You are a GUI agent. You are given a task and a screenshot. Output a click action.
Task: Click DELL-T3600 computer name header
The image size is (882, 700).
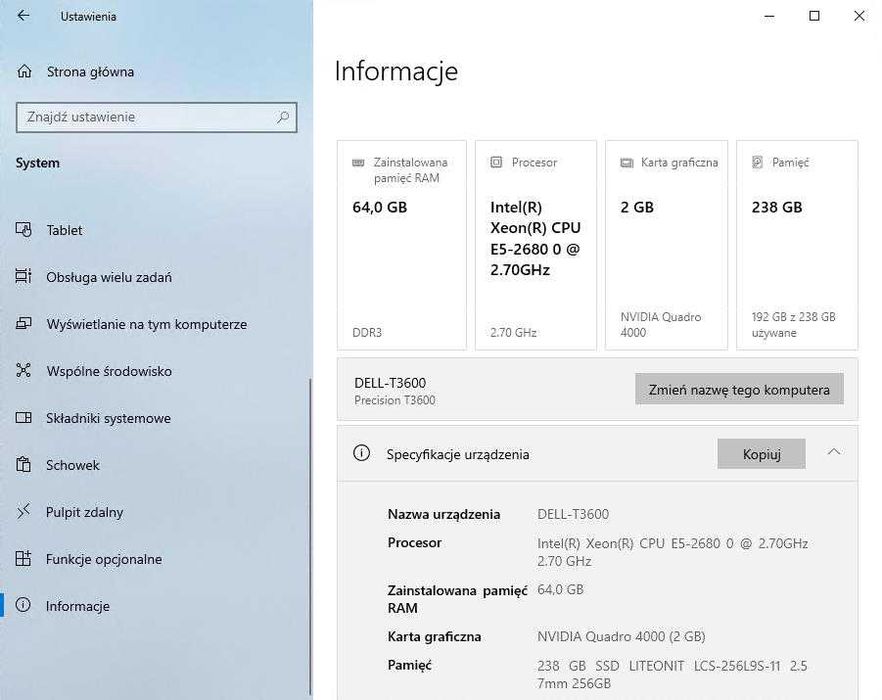coord(390,383)
